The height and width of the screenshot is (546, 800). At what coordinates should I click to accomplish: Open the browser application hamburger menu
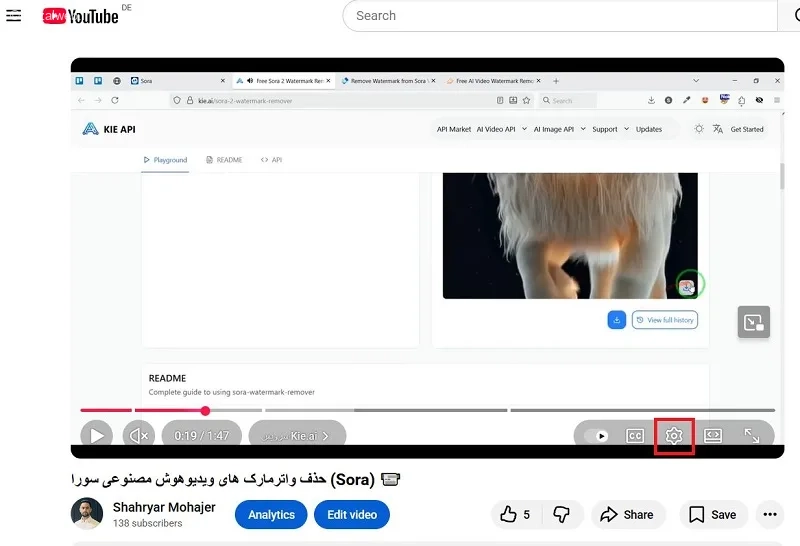777,101
